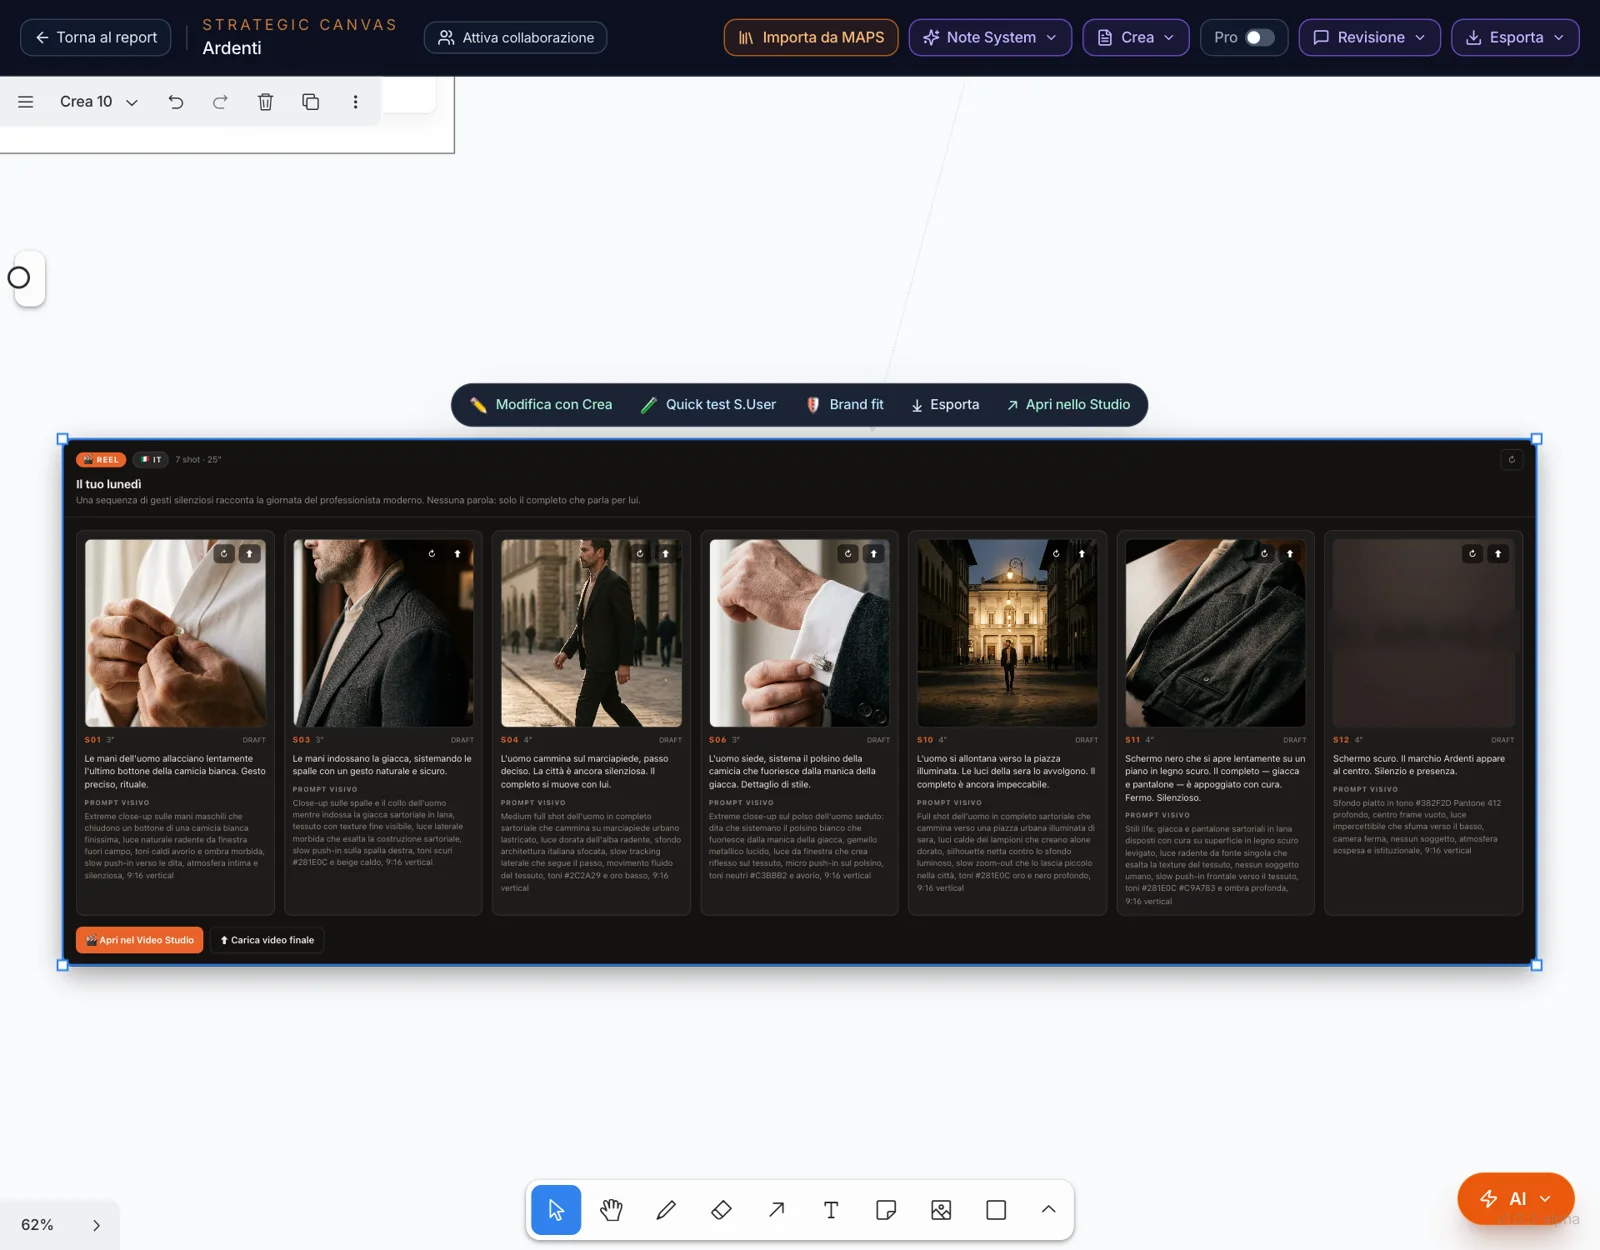The image size is (1600, 1250).
Task: Select the rectangle shape tool
Action: (x=996, y=1210)
